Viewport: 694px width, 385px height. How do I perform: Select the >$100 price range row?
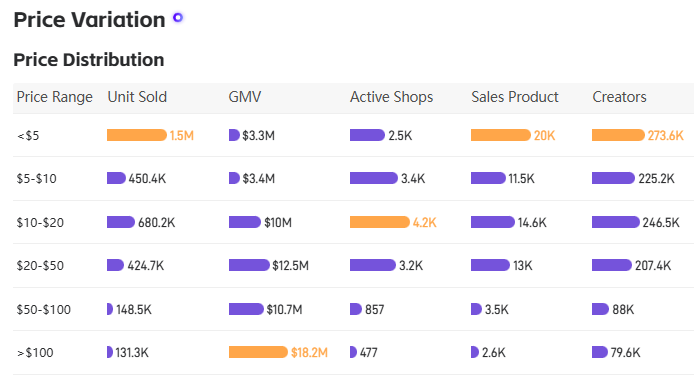point(353,353)
